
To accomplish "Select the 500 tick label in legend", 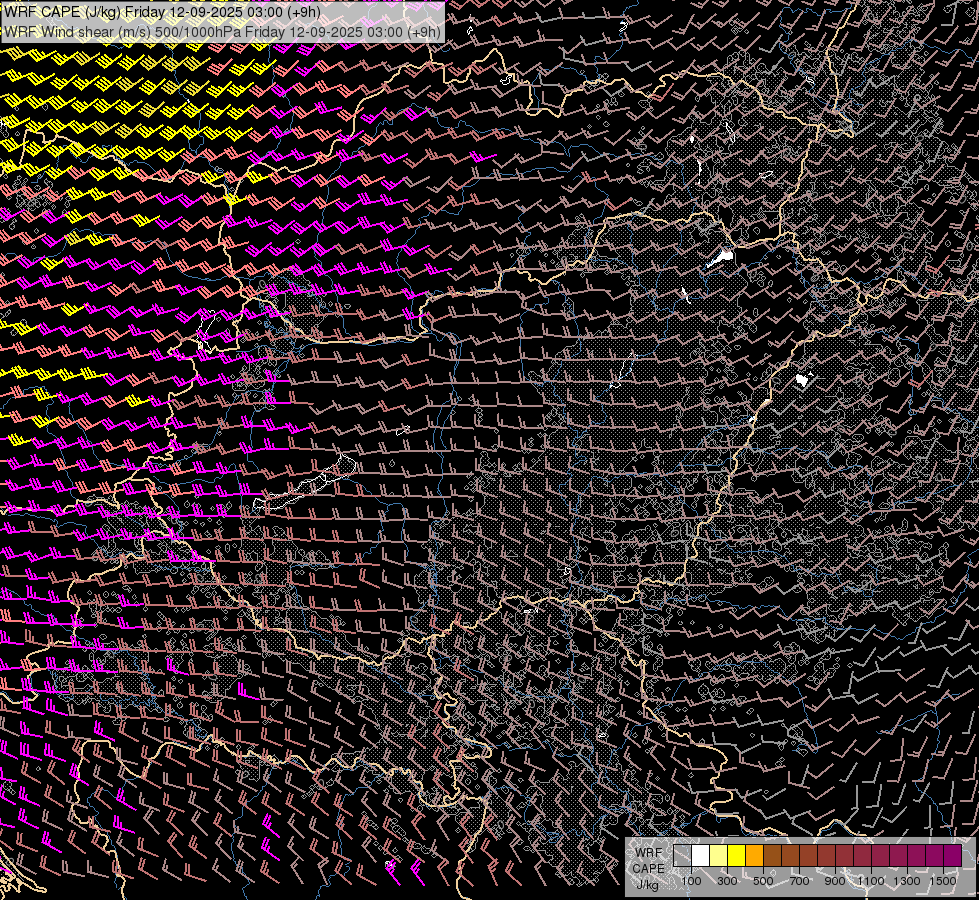I will 763,881.
